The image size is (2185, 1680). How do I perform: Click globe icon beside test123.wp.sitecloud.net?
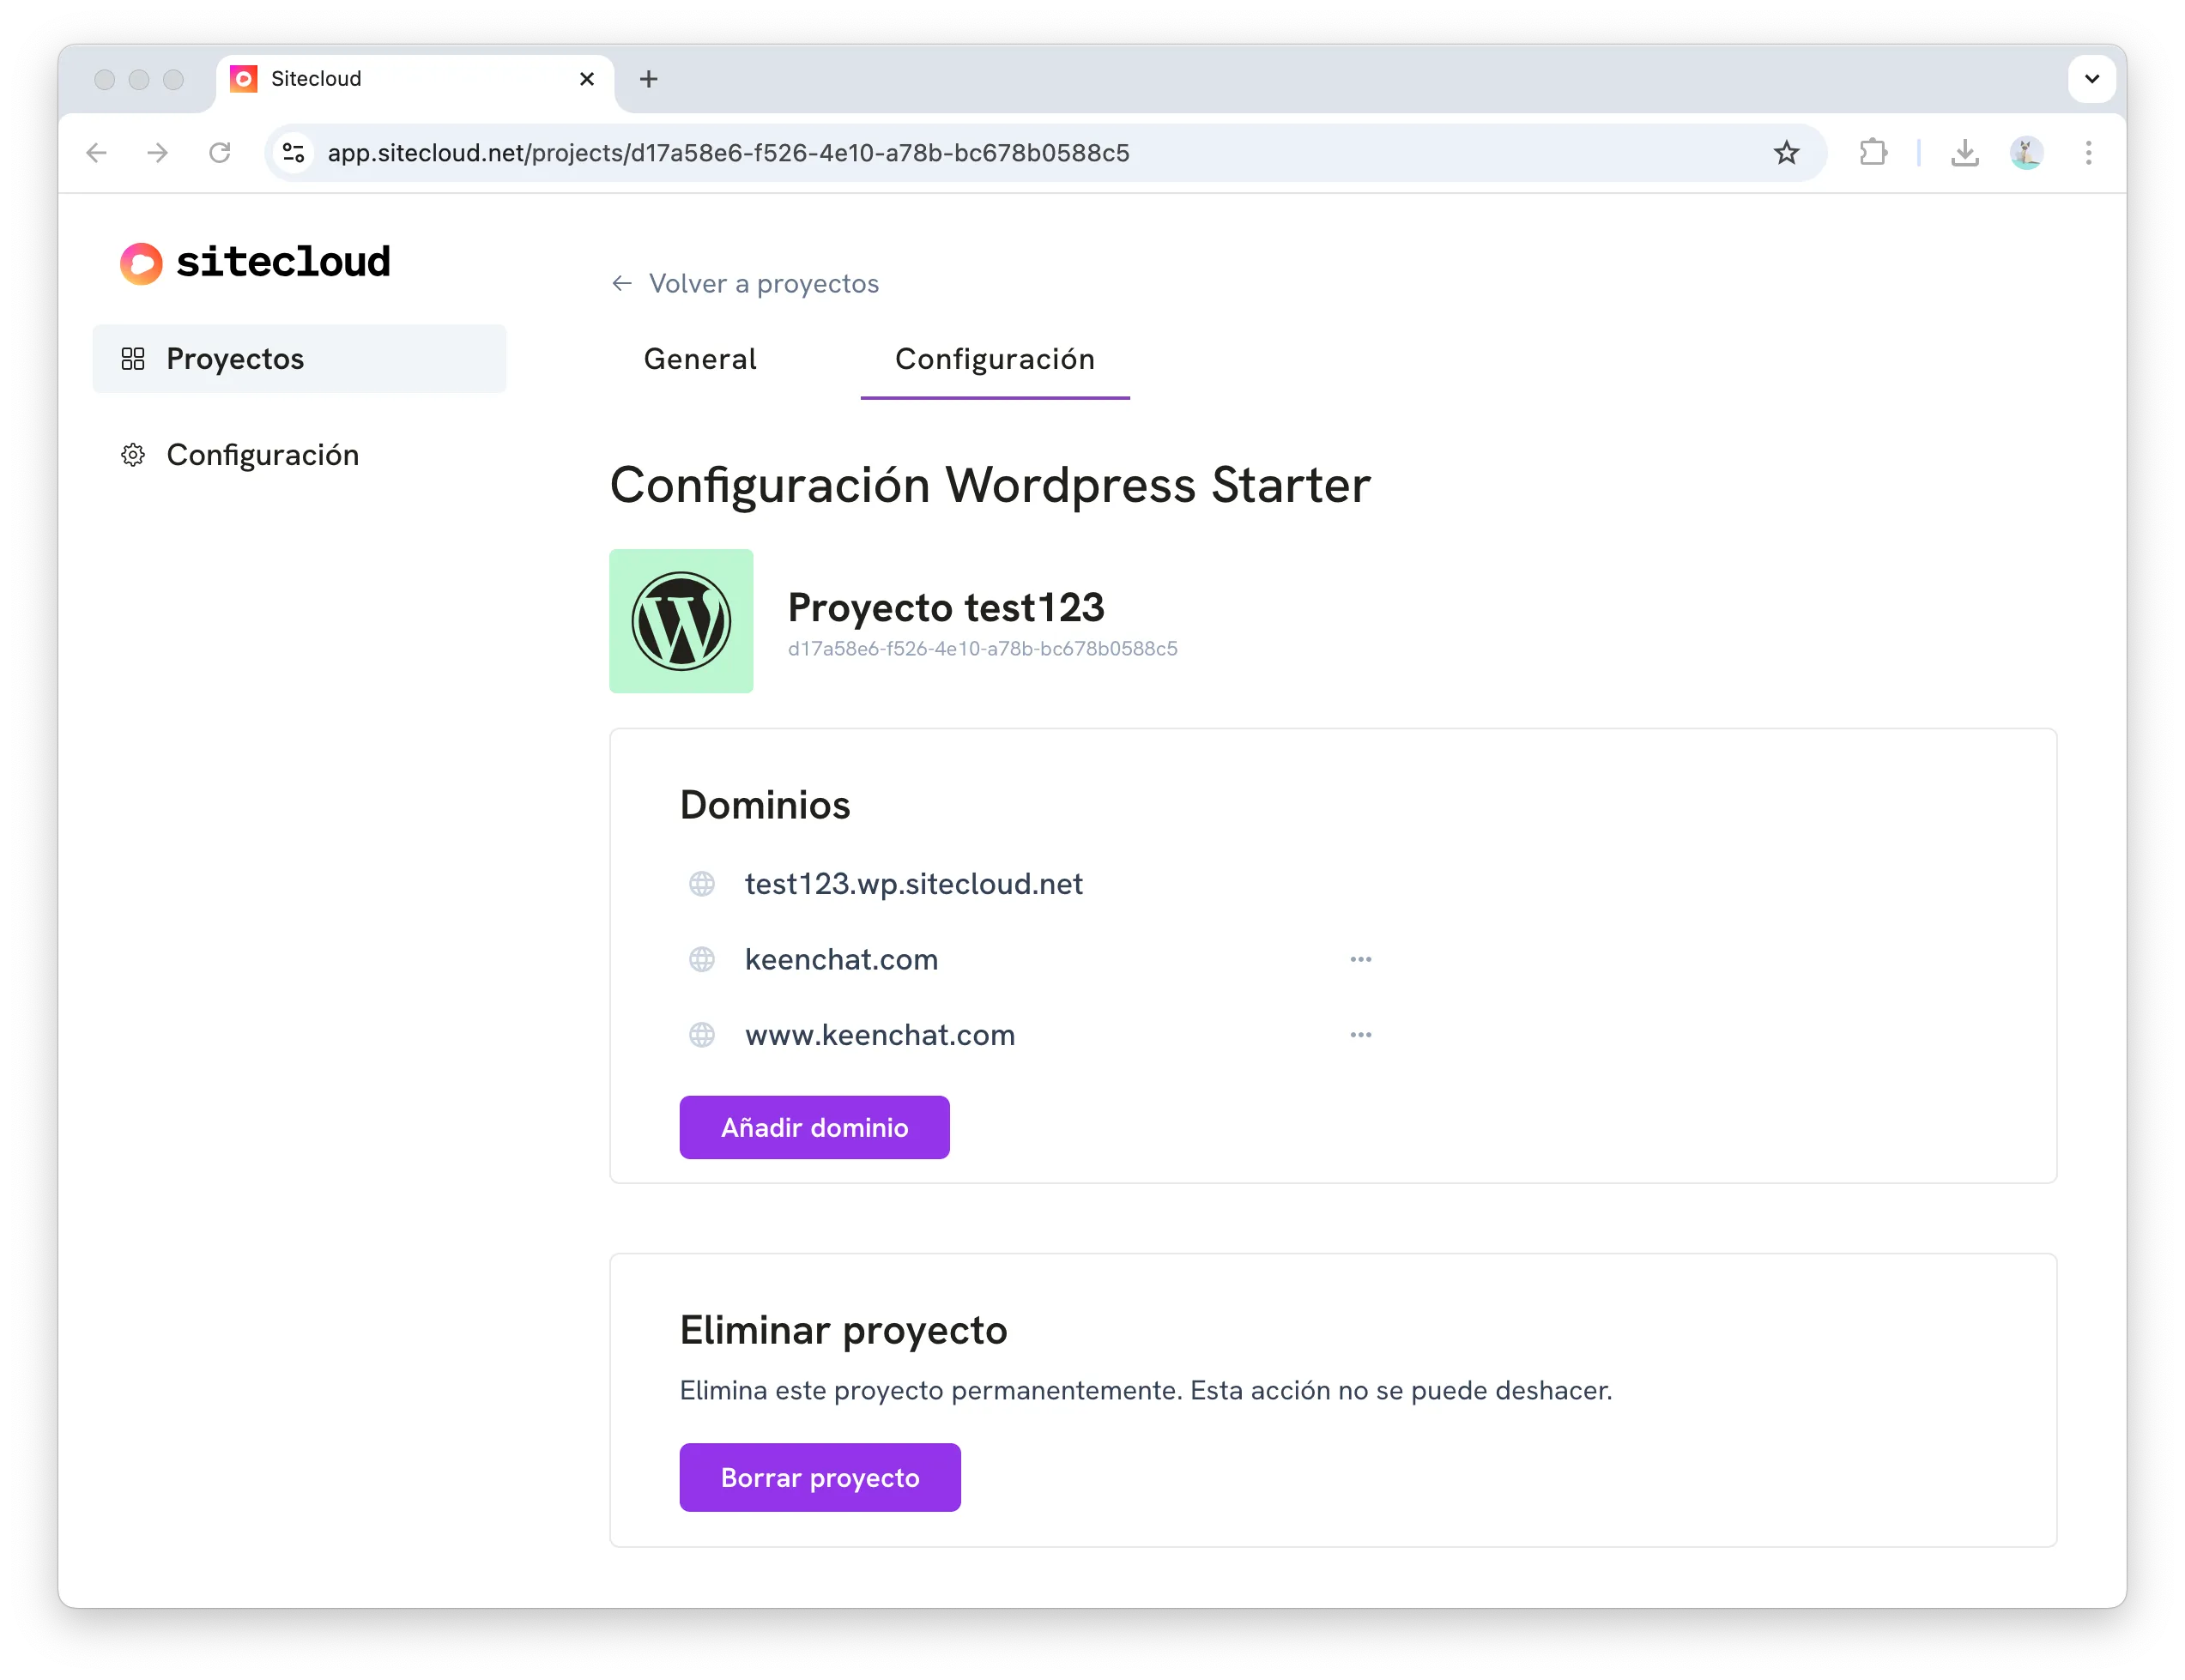tap(702, 884)
